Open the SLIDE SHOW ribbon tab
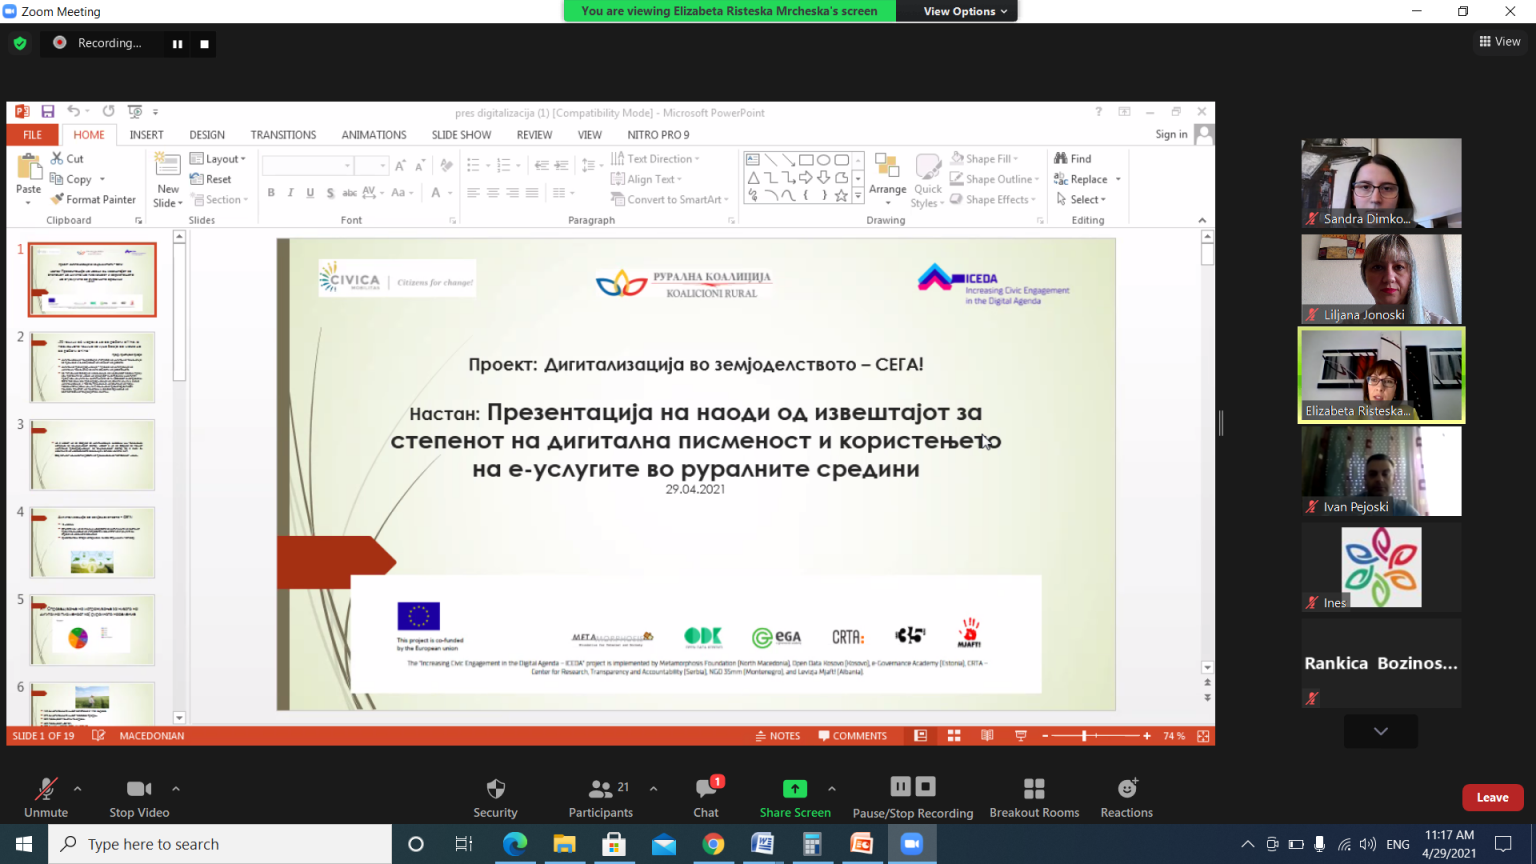 pos(461,135)
